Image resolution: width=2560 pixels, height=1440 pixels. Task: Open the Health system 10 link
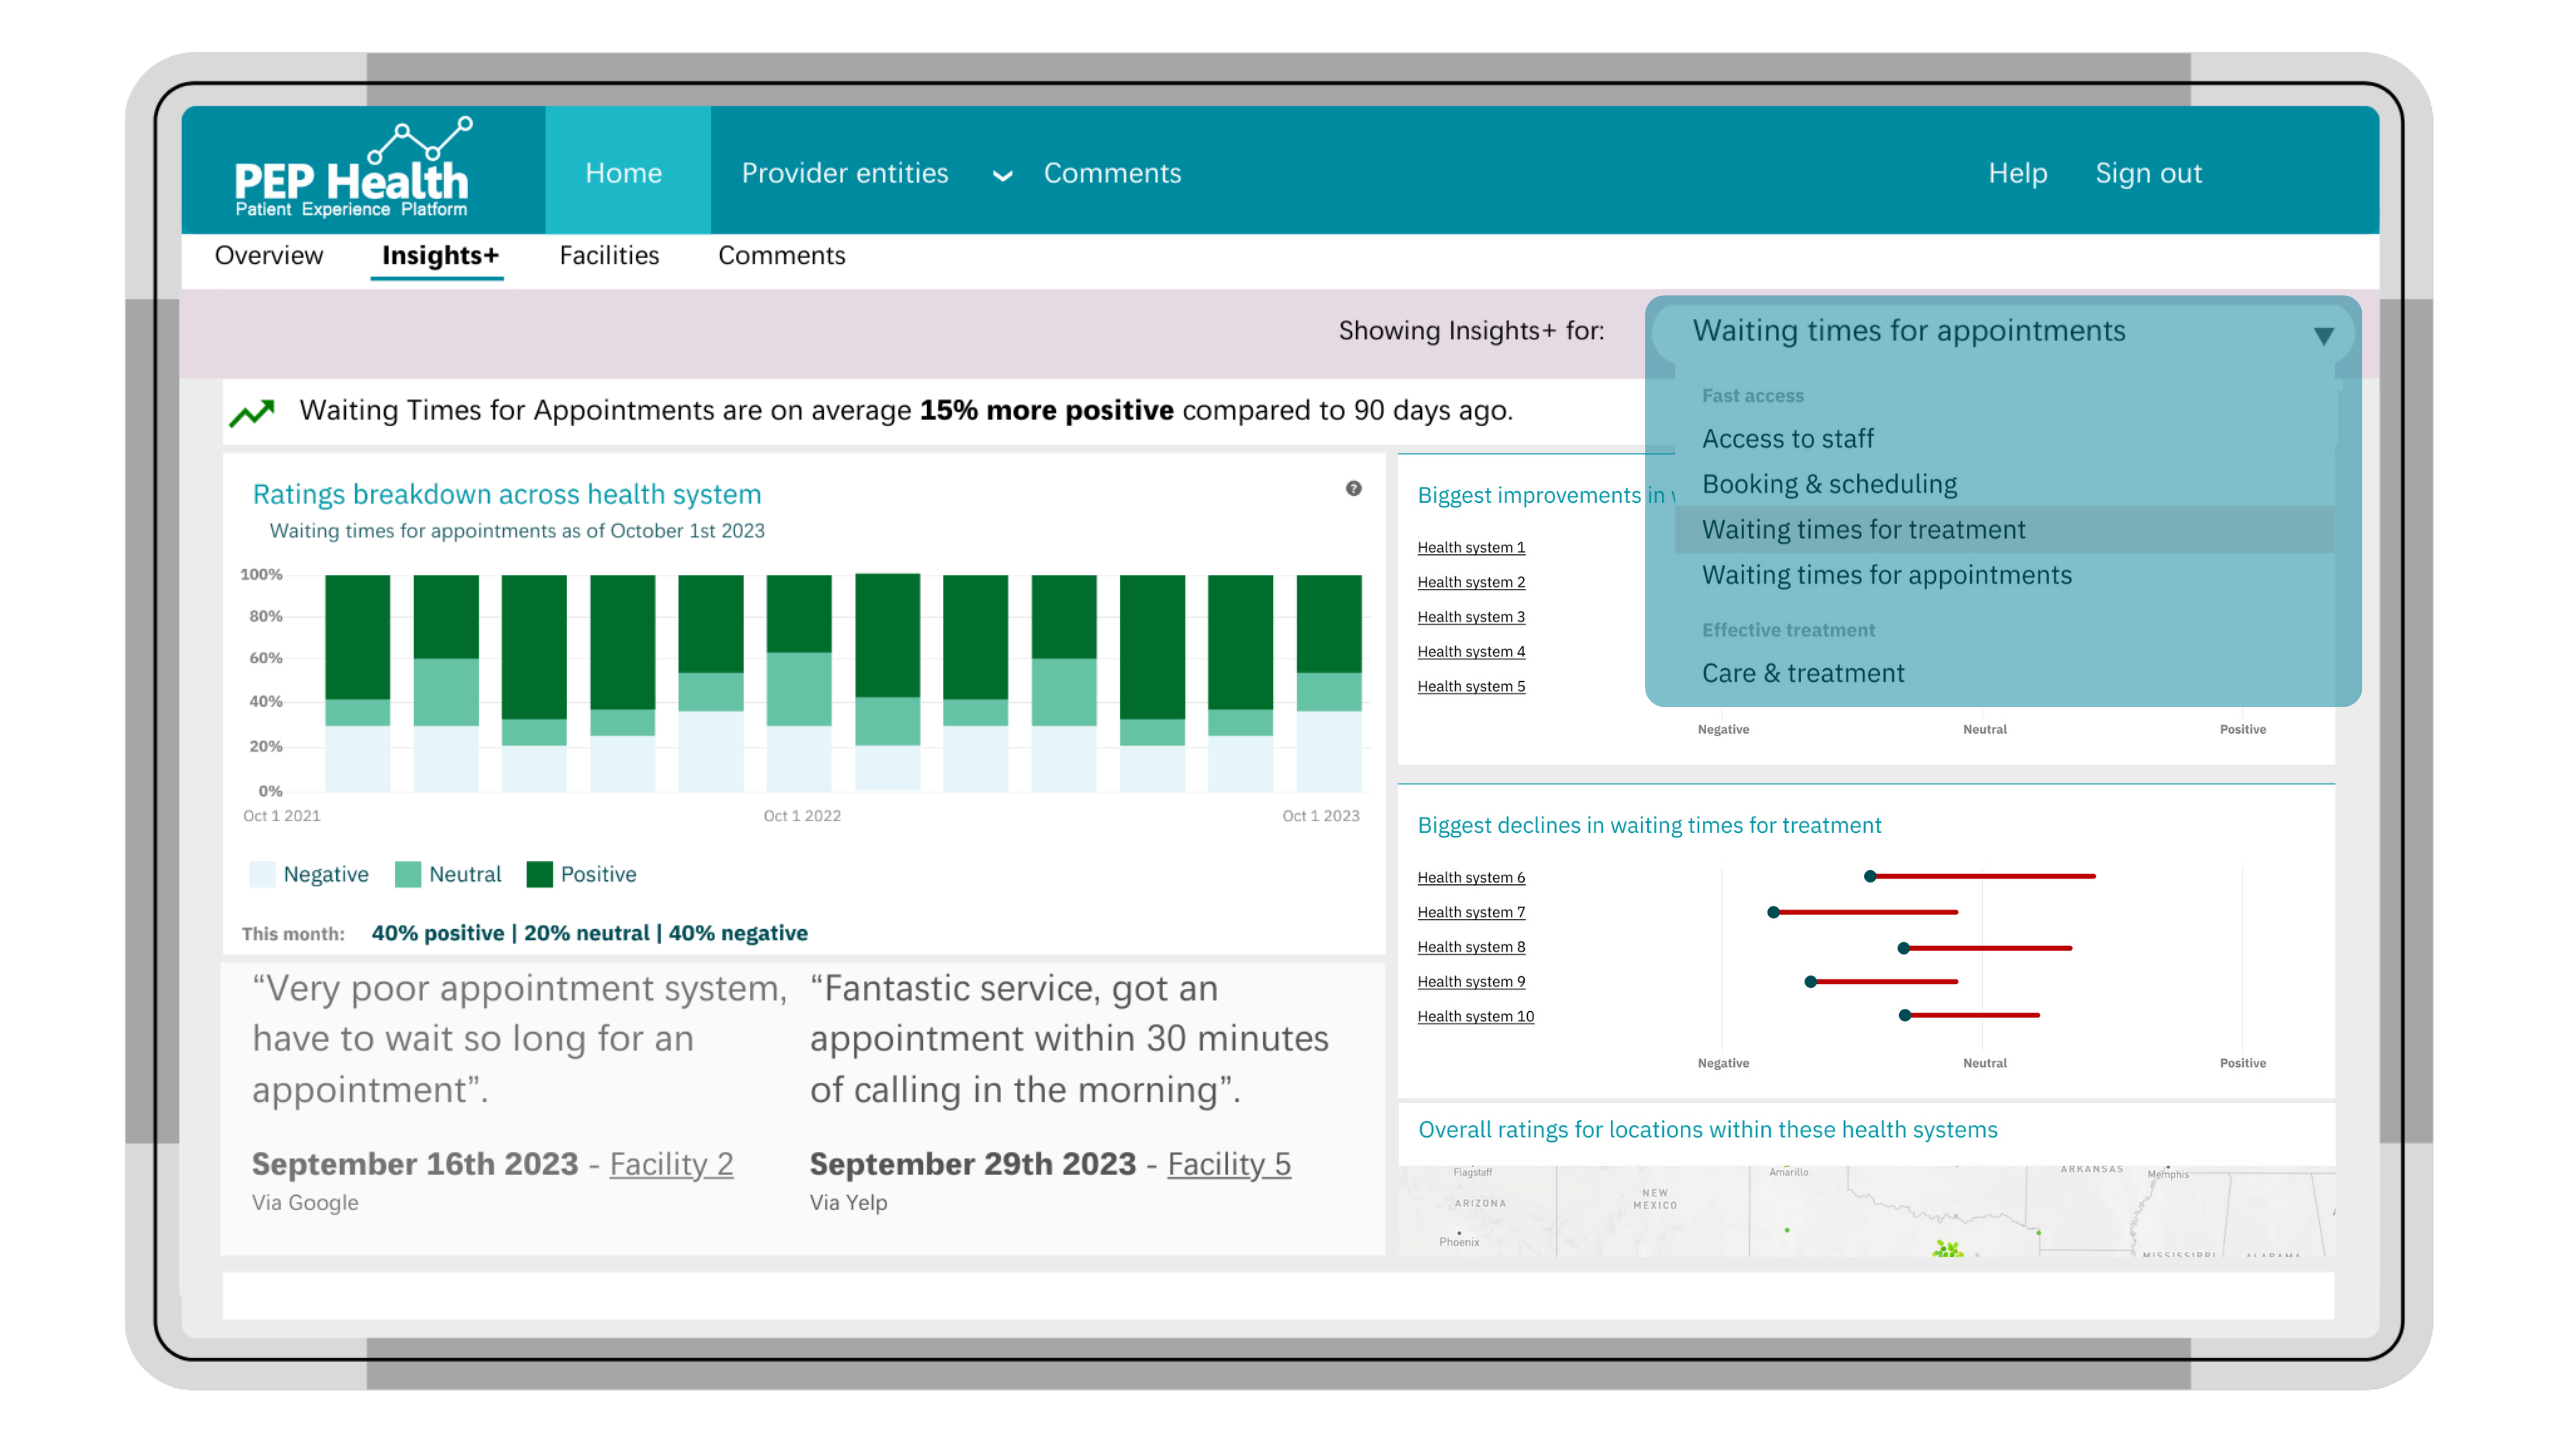[x=1475, y=1017]
